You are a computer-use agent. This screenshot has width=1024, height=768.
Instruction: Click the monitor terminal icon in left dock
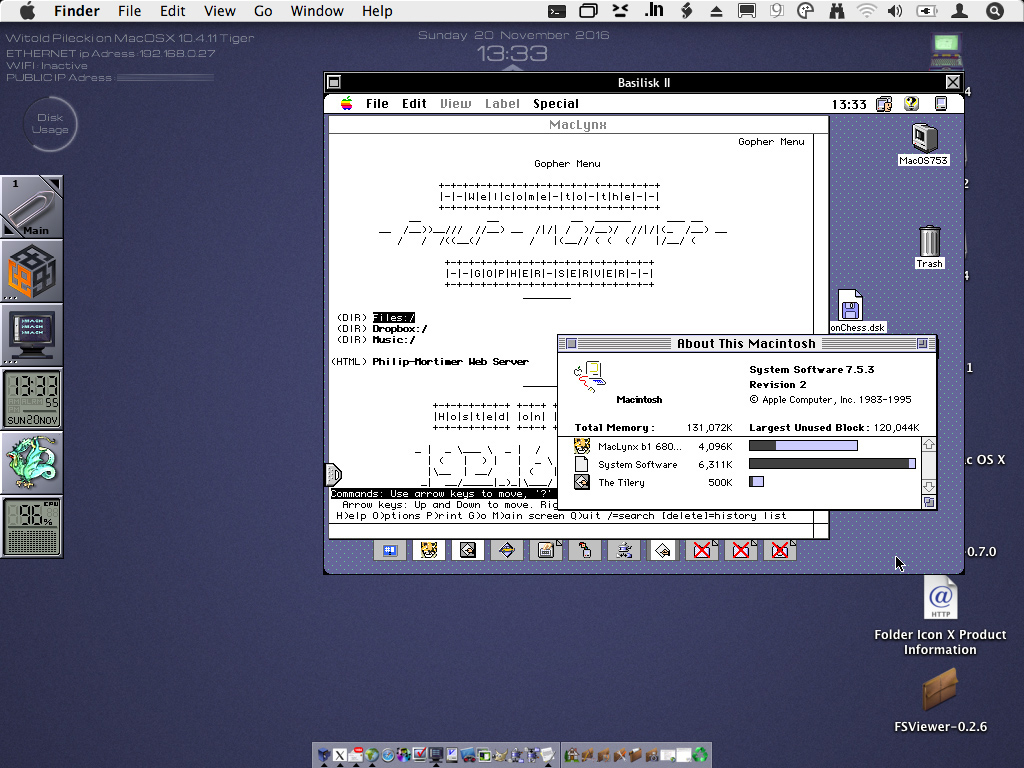[x=32, y=334]
